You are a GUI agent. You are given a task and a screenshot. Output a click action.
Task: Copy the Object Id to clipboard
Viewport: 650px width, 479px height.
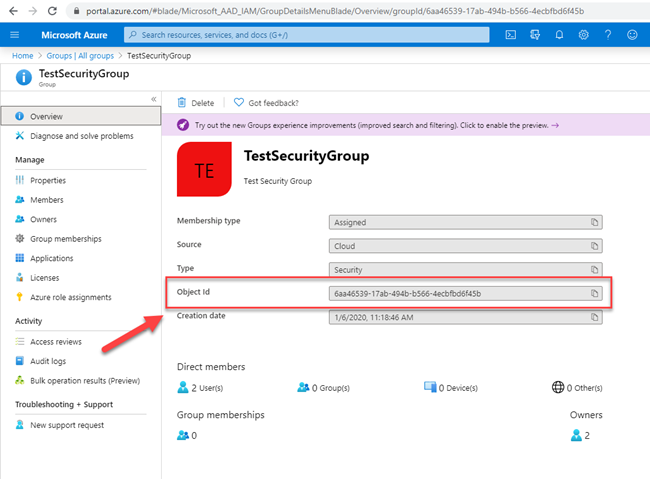pos(594,293)
